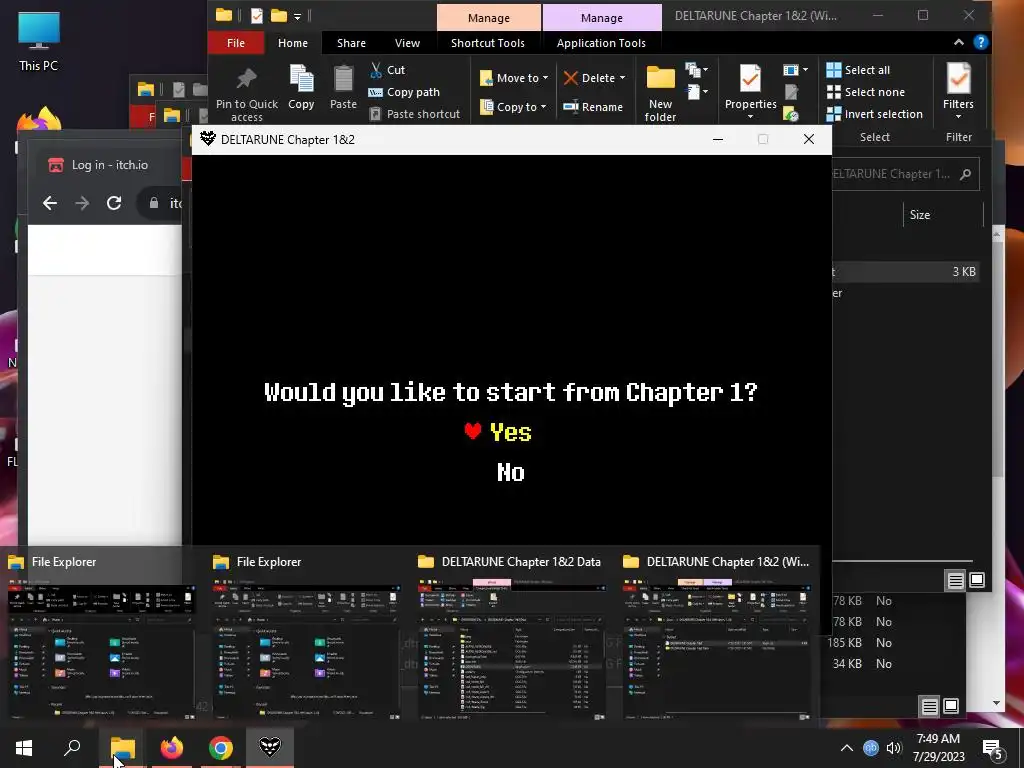Open the File tab
Screen dimensions: 1024x768
click(x=236, y=43)
